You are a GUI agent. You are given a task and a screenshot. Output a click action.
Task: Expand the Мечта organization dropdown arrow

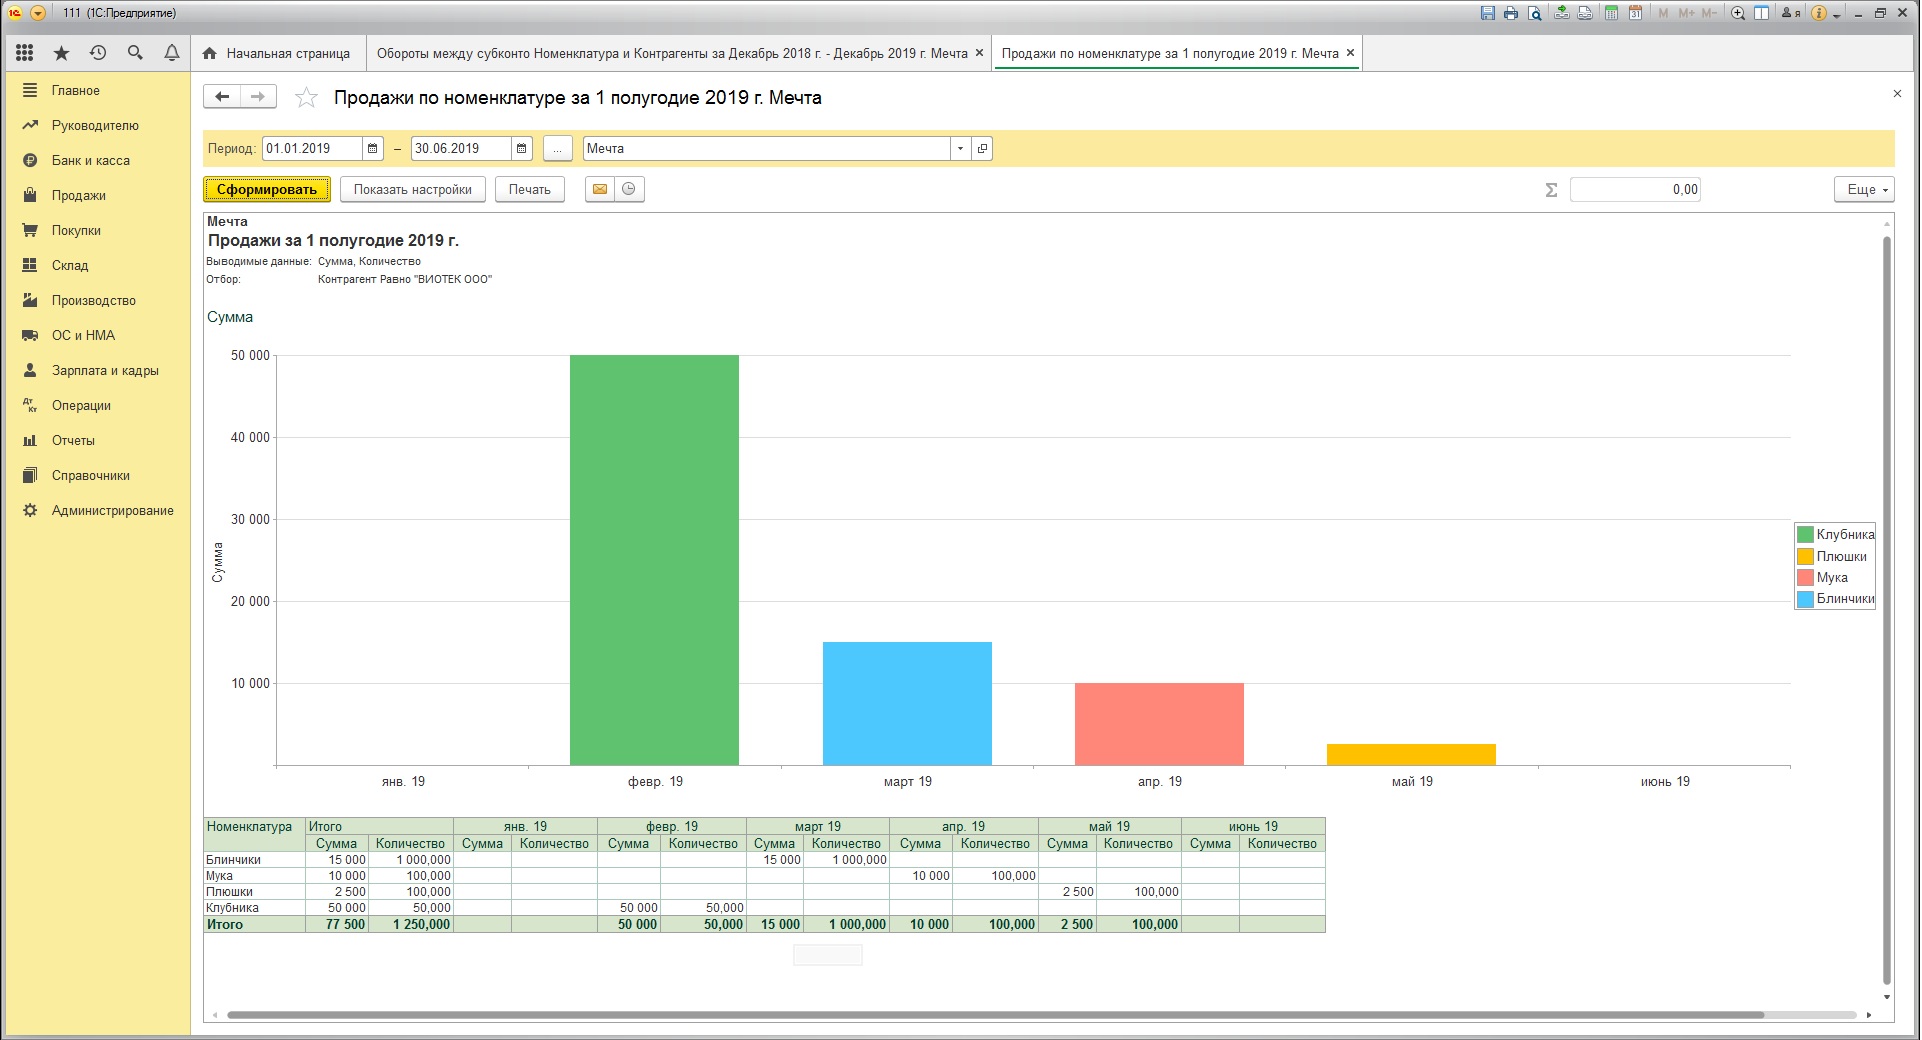960,148
